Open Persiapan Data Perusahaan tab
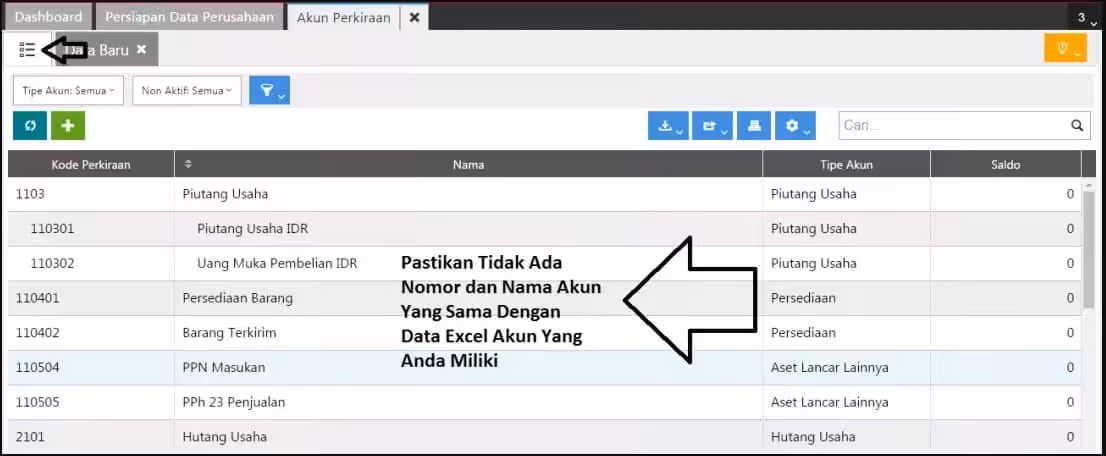 (x=190, y=17)
